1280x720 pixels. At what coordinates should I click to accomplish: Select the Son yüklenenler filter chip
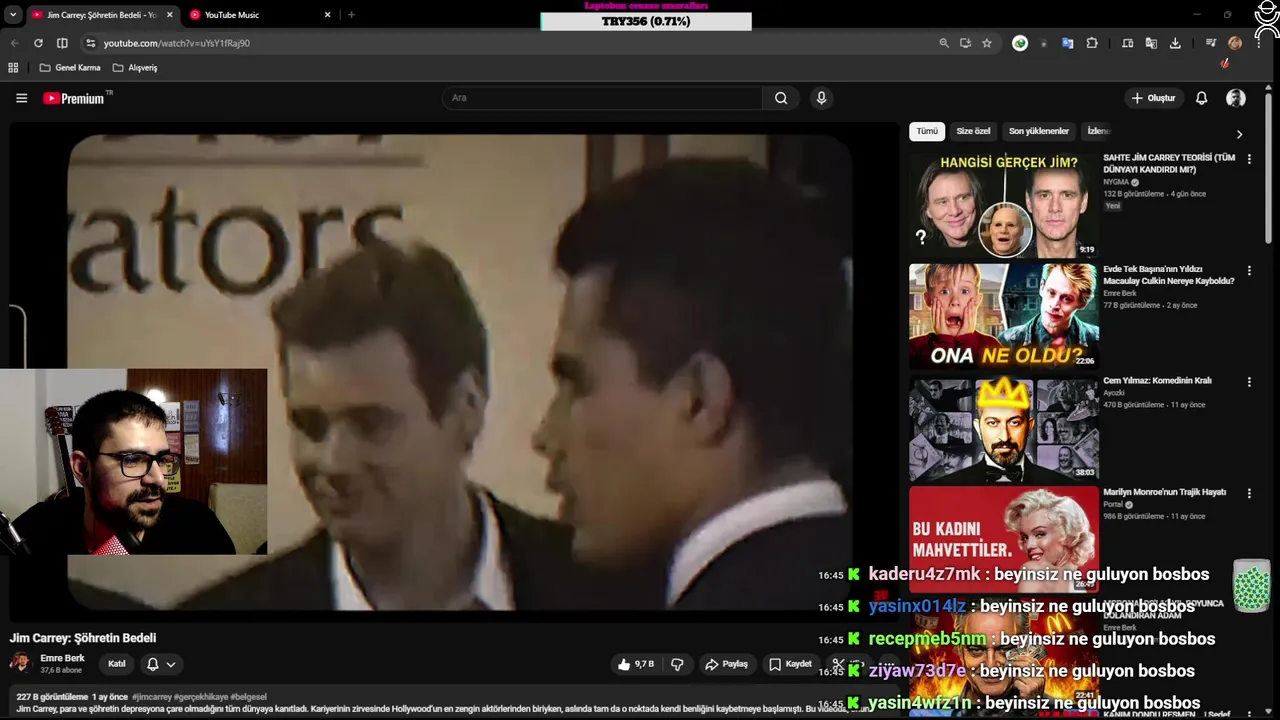tap(1039, 131)
